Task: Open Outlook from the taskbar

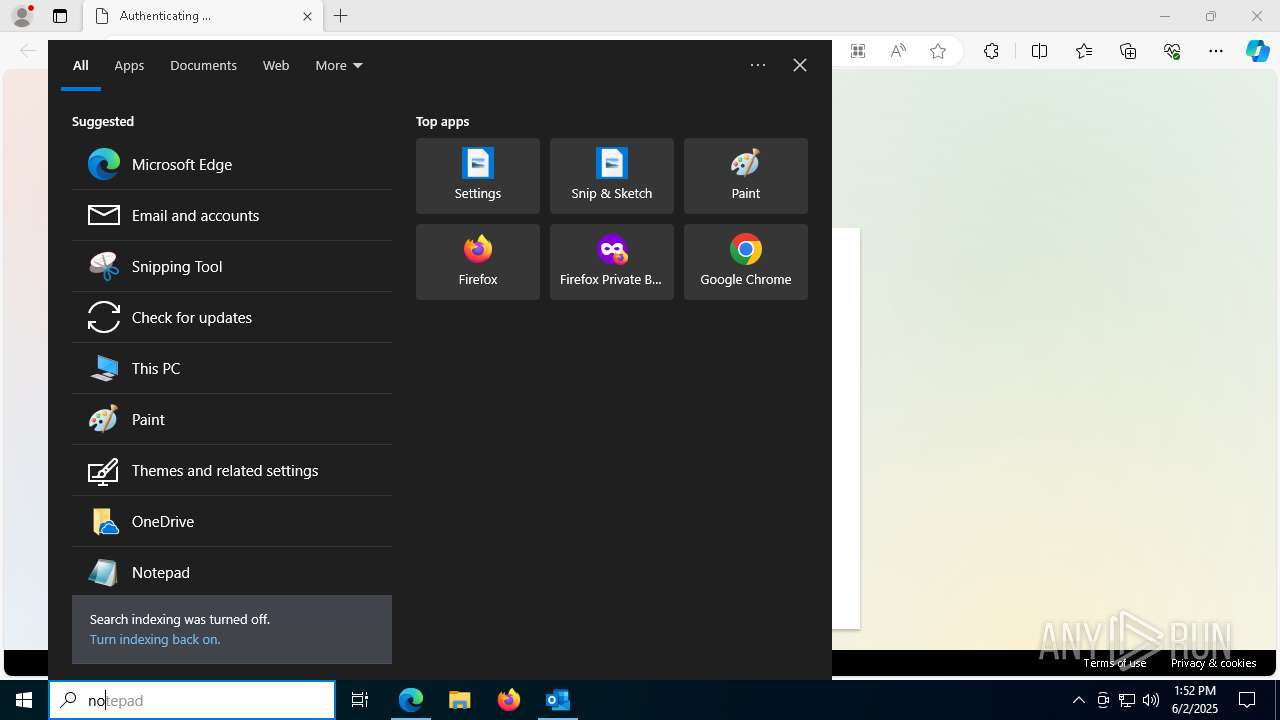Action: [558, 700]
